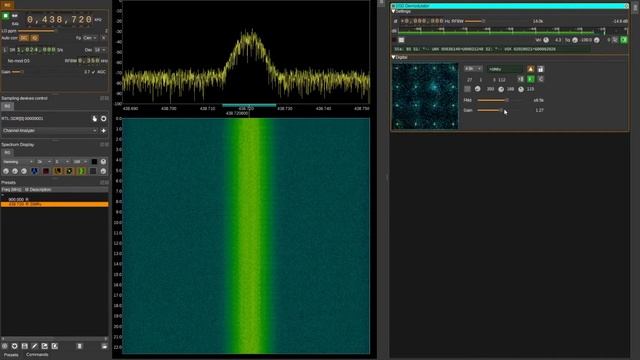Click the squelch gate dial after -100.0
Image resolution: width=640 pixels, height=360 pixels.
pos(597,40)
